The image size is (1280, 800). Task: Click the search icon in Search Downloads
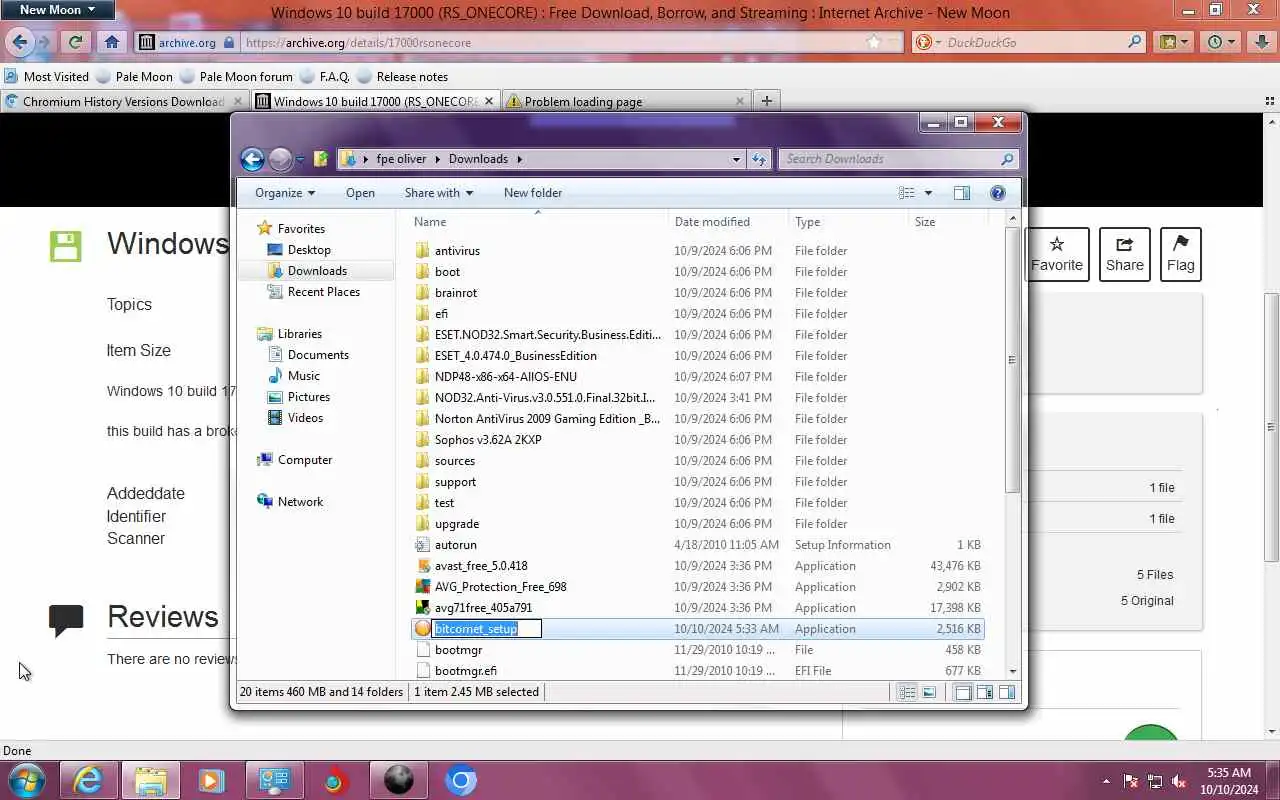[1007, 159]
